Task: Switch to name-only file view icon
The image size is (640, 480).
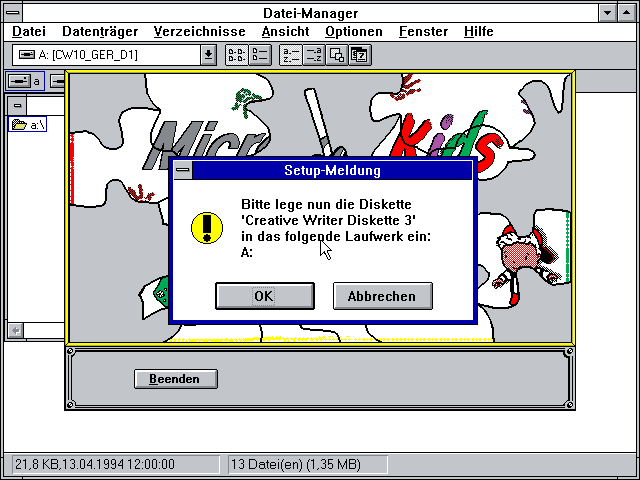Action: tap(235, 55)
